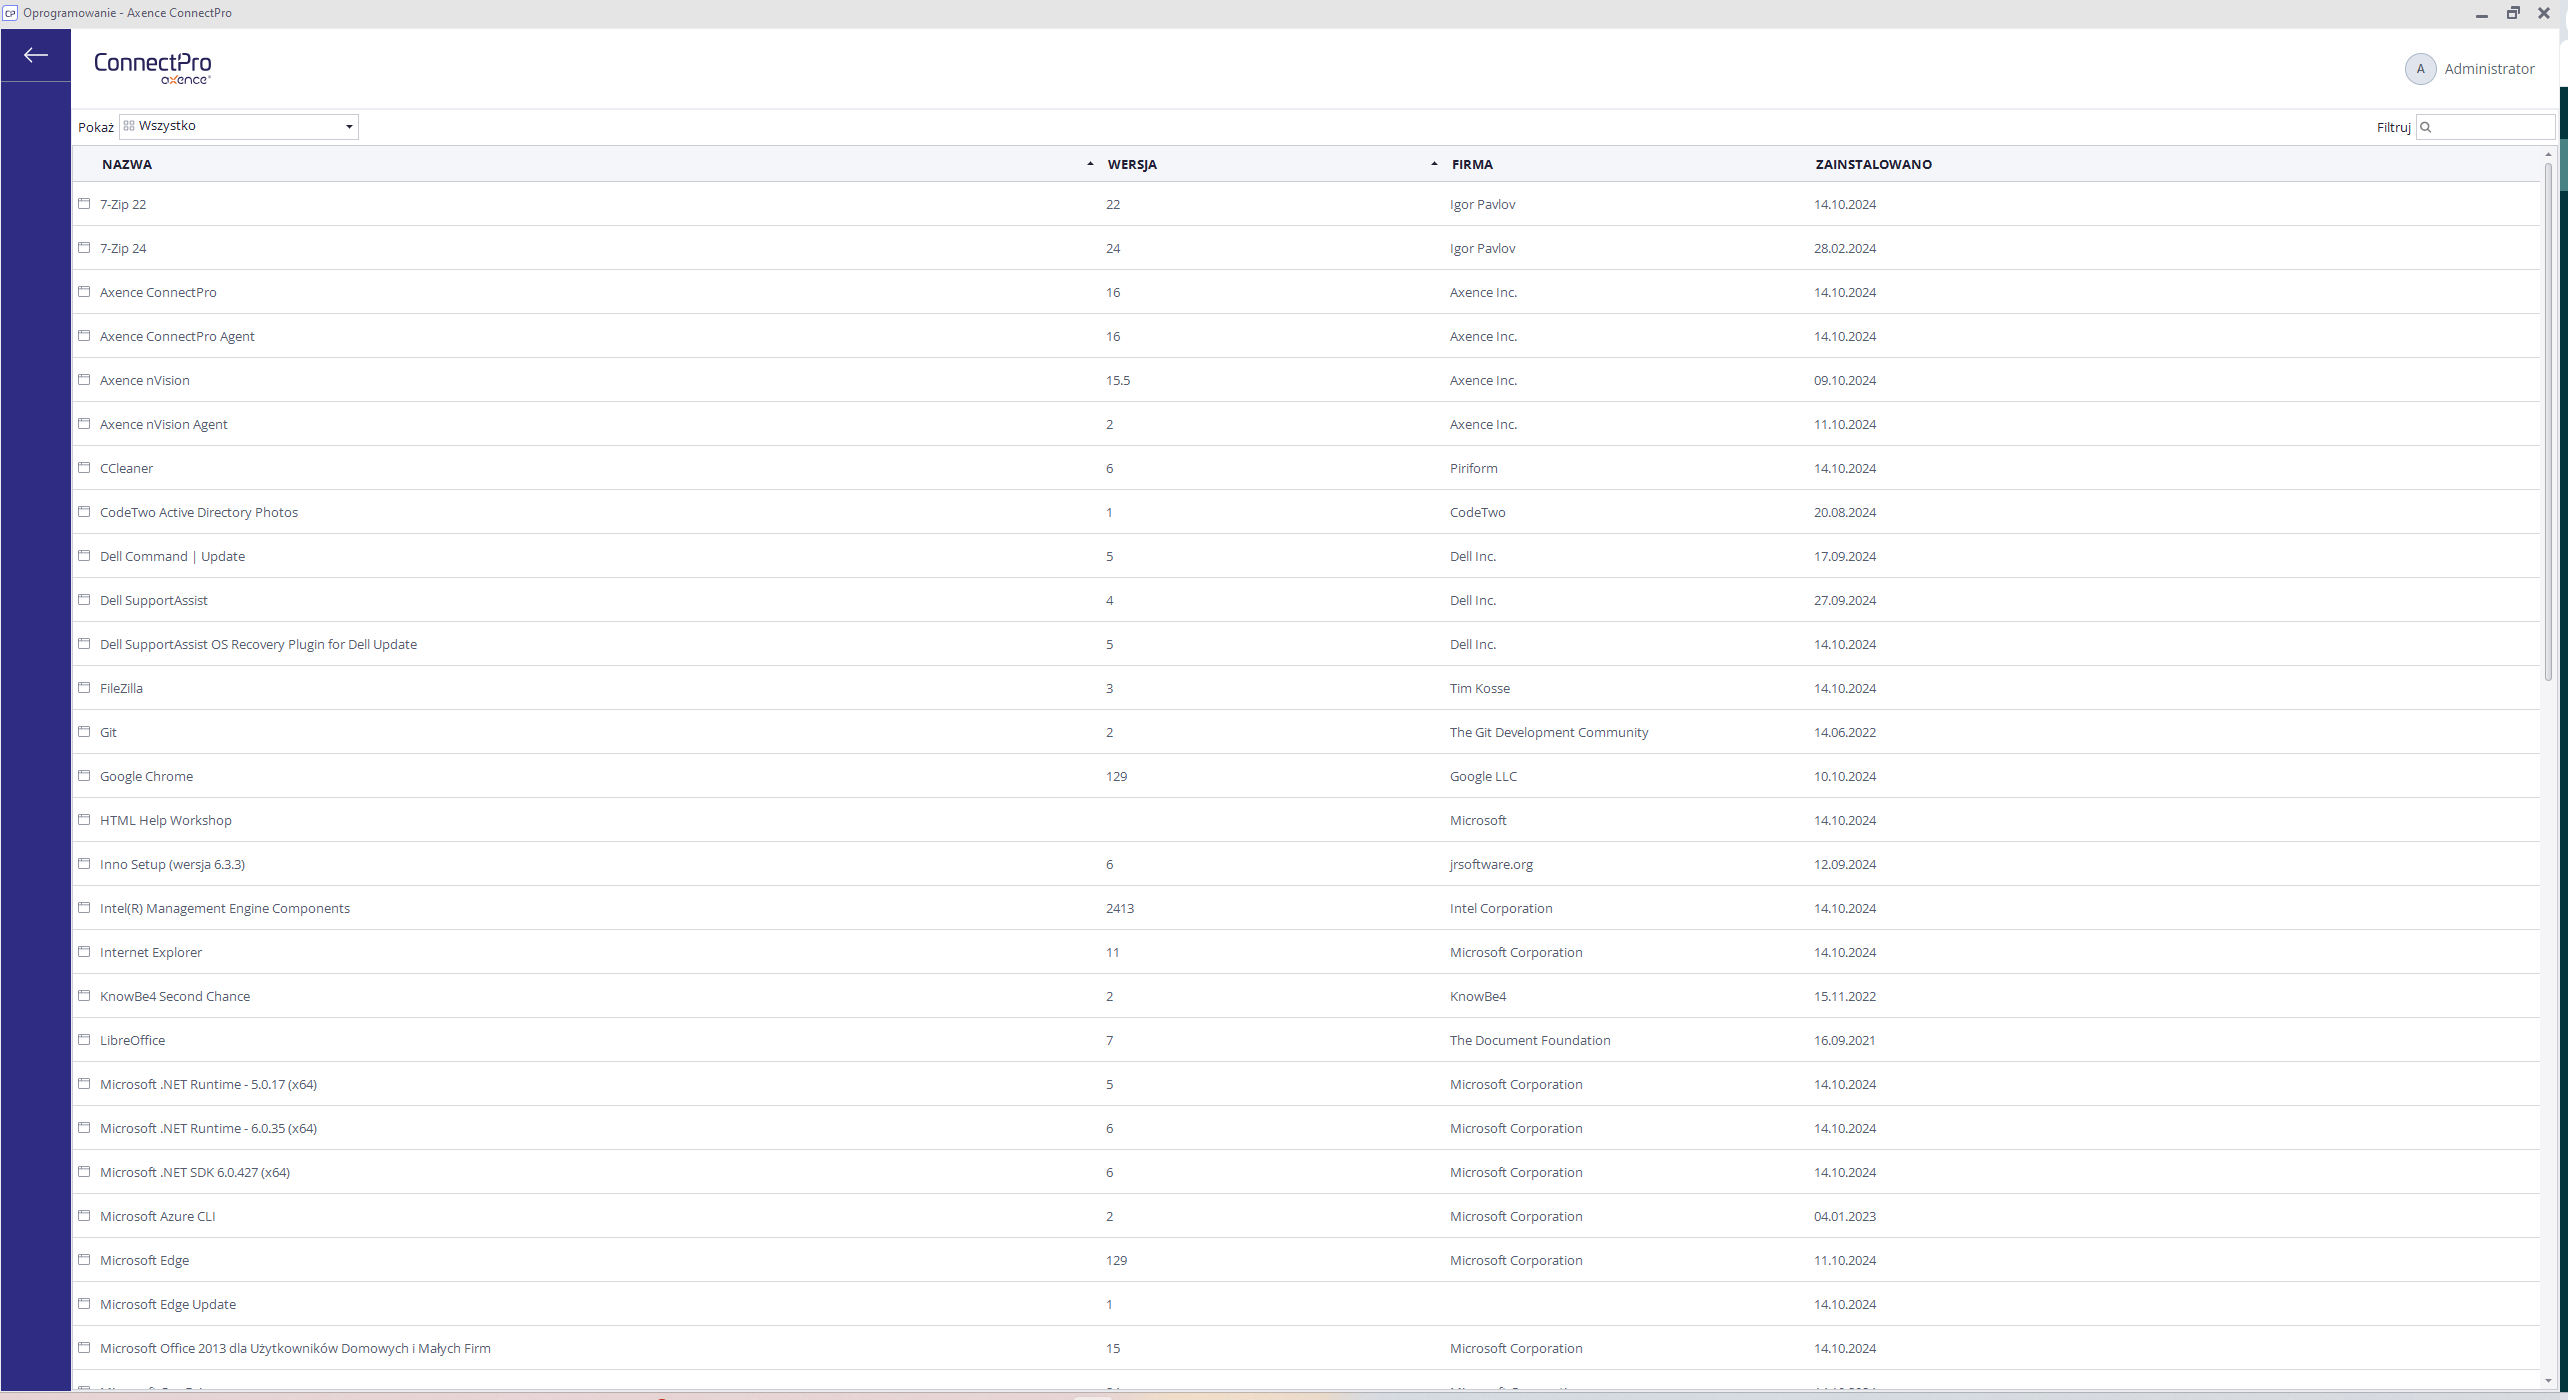Click the Axence nVision row icon

pos(84,380)
